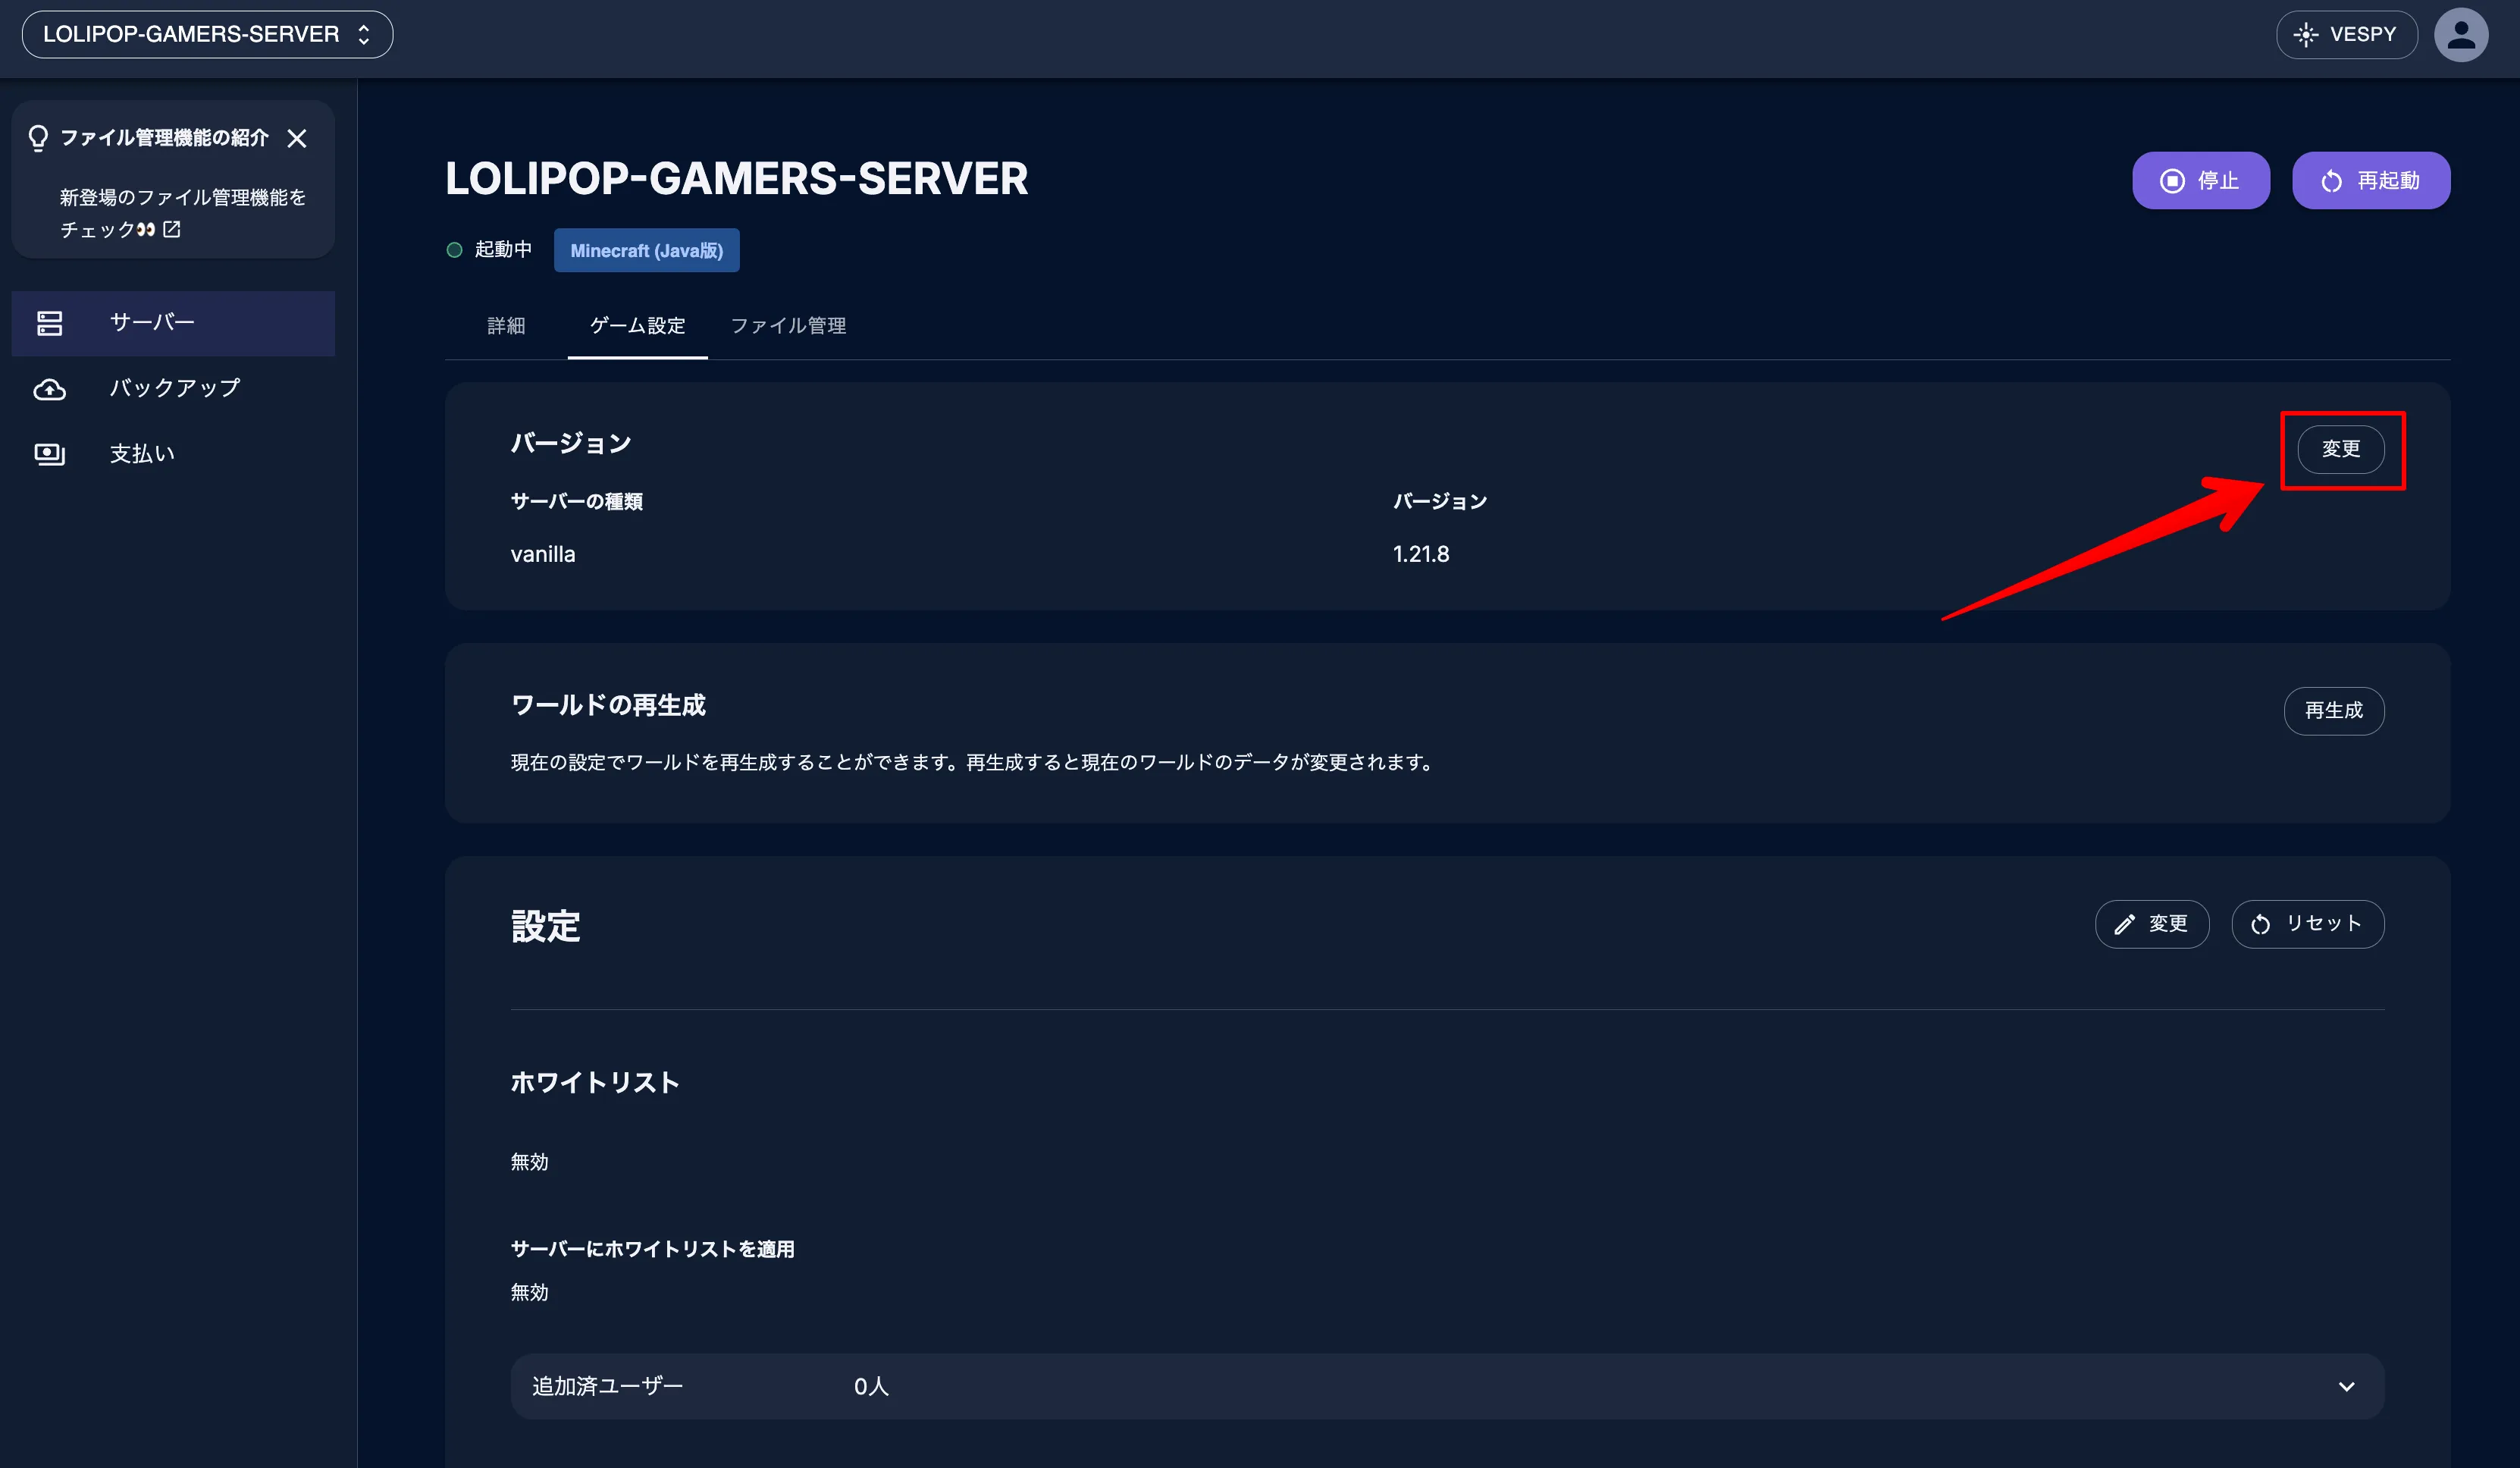2520x1468 pixels.
Task: Open the LOLIPOP-GAMERS-SERVER server selector dropdown
Action: (x=207, y=35)
